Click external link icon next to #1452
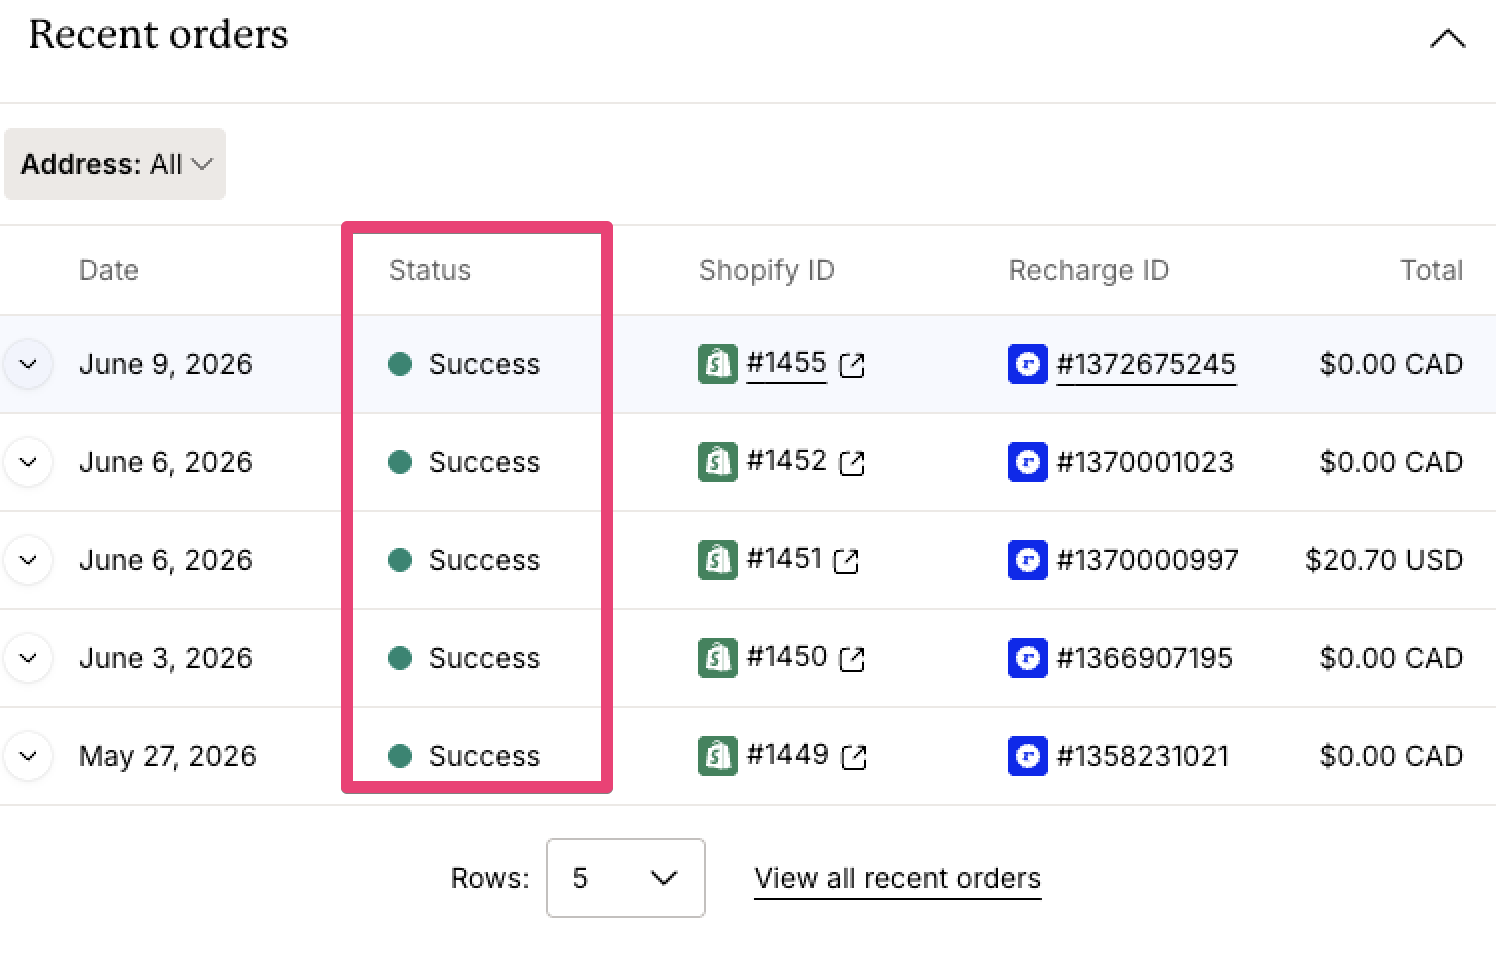 852,463
